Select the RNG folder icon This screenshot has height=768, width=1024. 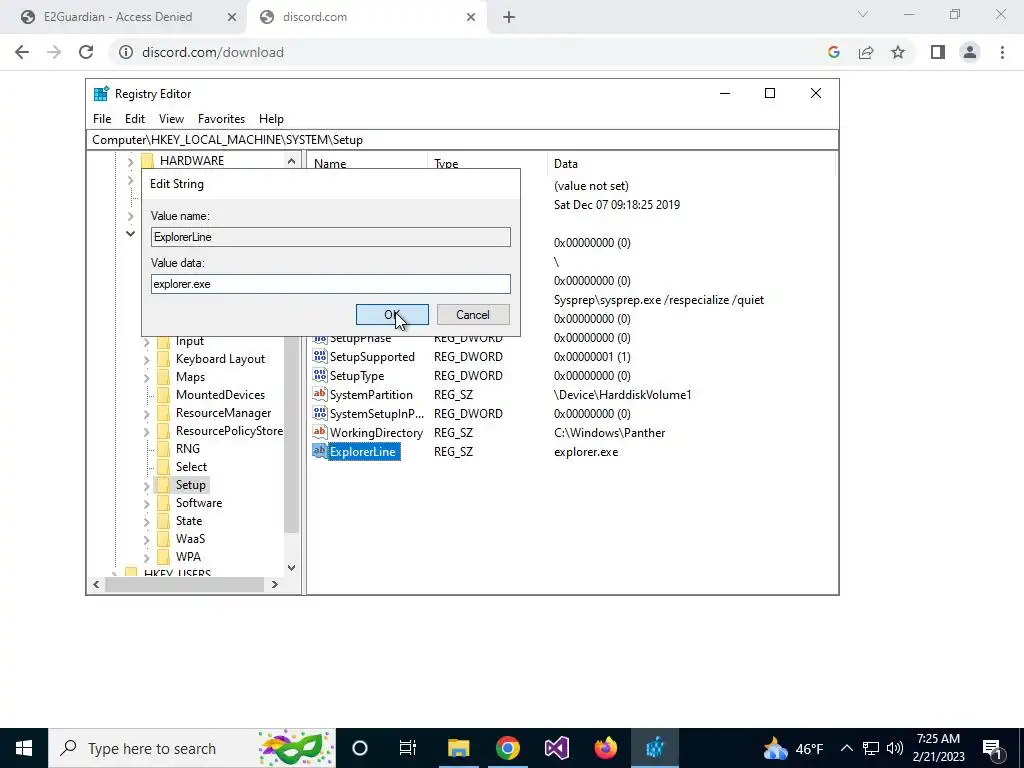click(x=163, y=449)
